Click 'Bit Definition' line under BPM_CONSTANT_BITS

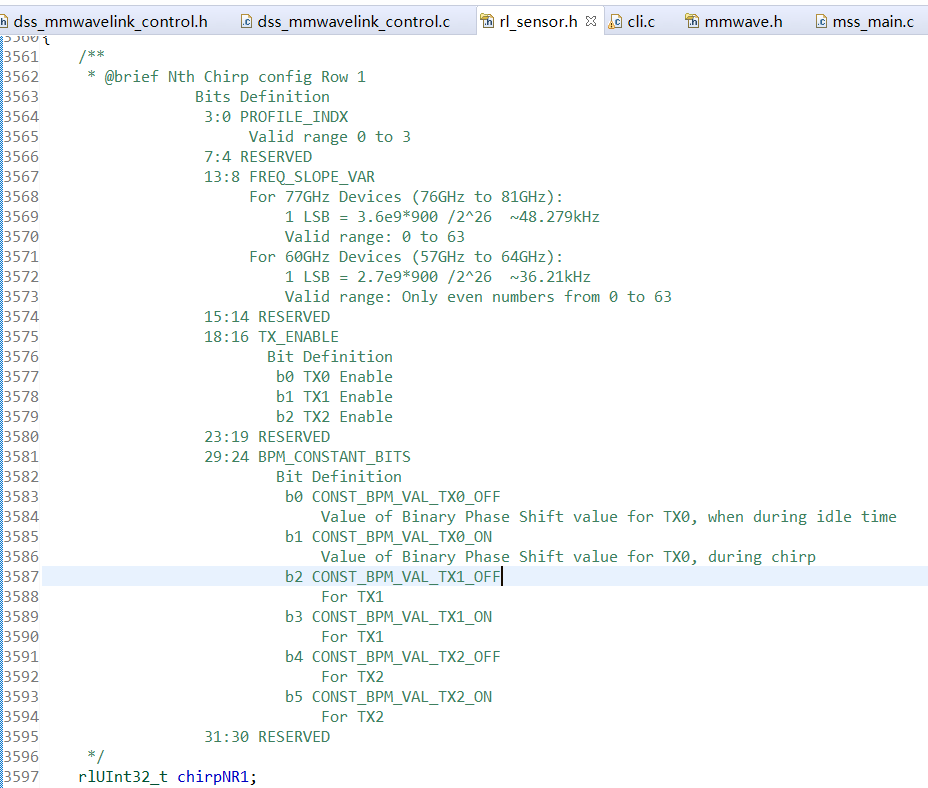click(x=339, y=477)
